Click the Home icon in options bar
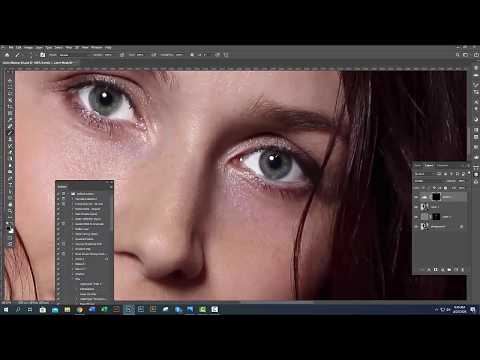The width and height of the screenshot is (480, 360). (7, 55)
